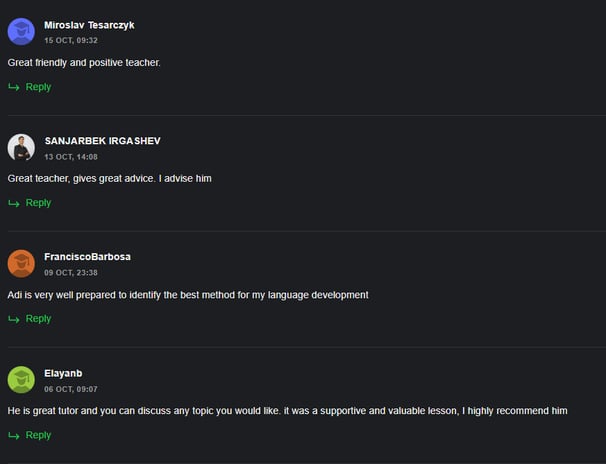Click the 09 OCT, 23:38 timestamp

(71, 273)
